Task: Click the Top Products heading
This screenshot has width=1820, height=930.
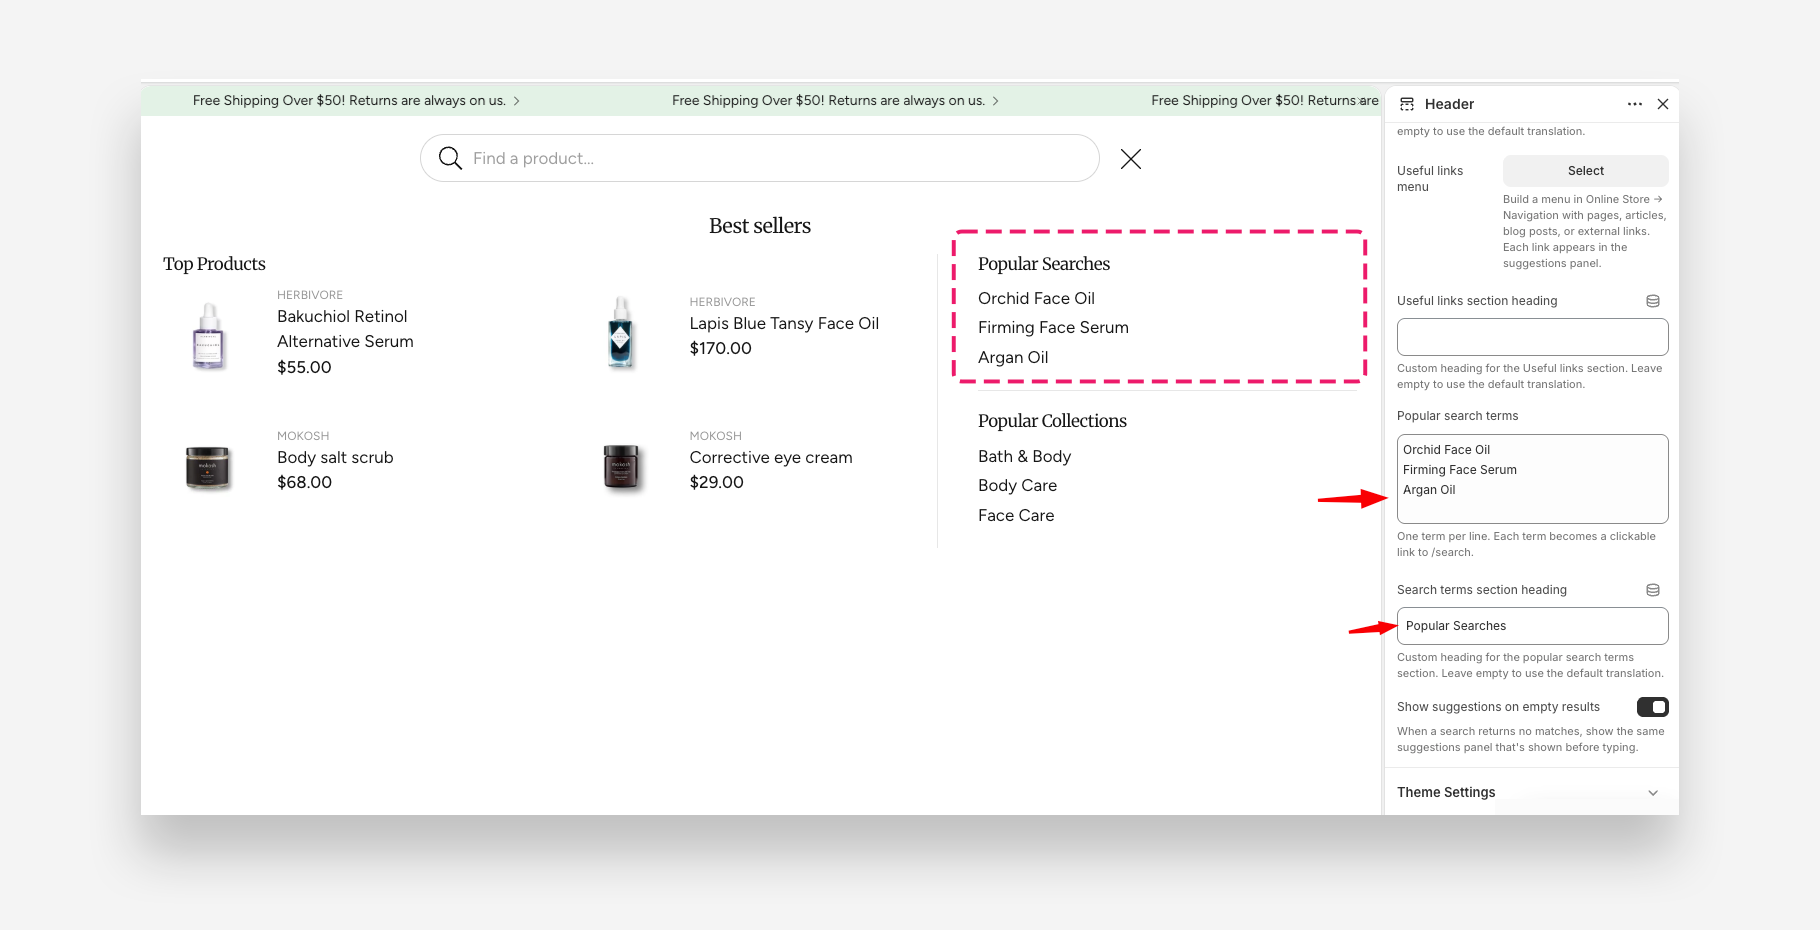Action: click(x=214, y=264)
